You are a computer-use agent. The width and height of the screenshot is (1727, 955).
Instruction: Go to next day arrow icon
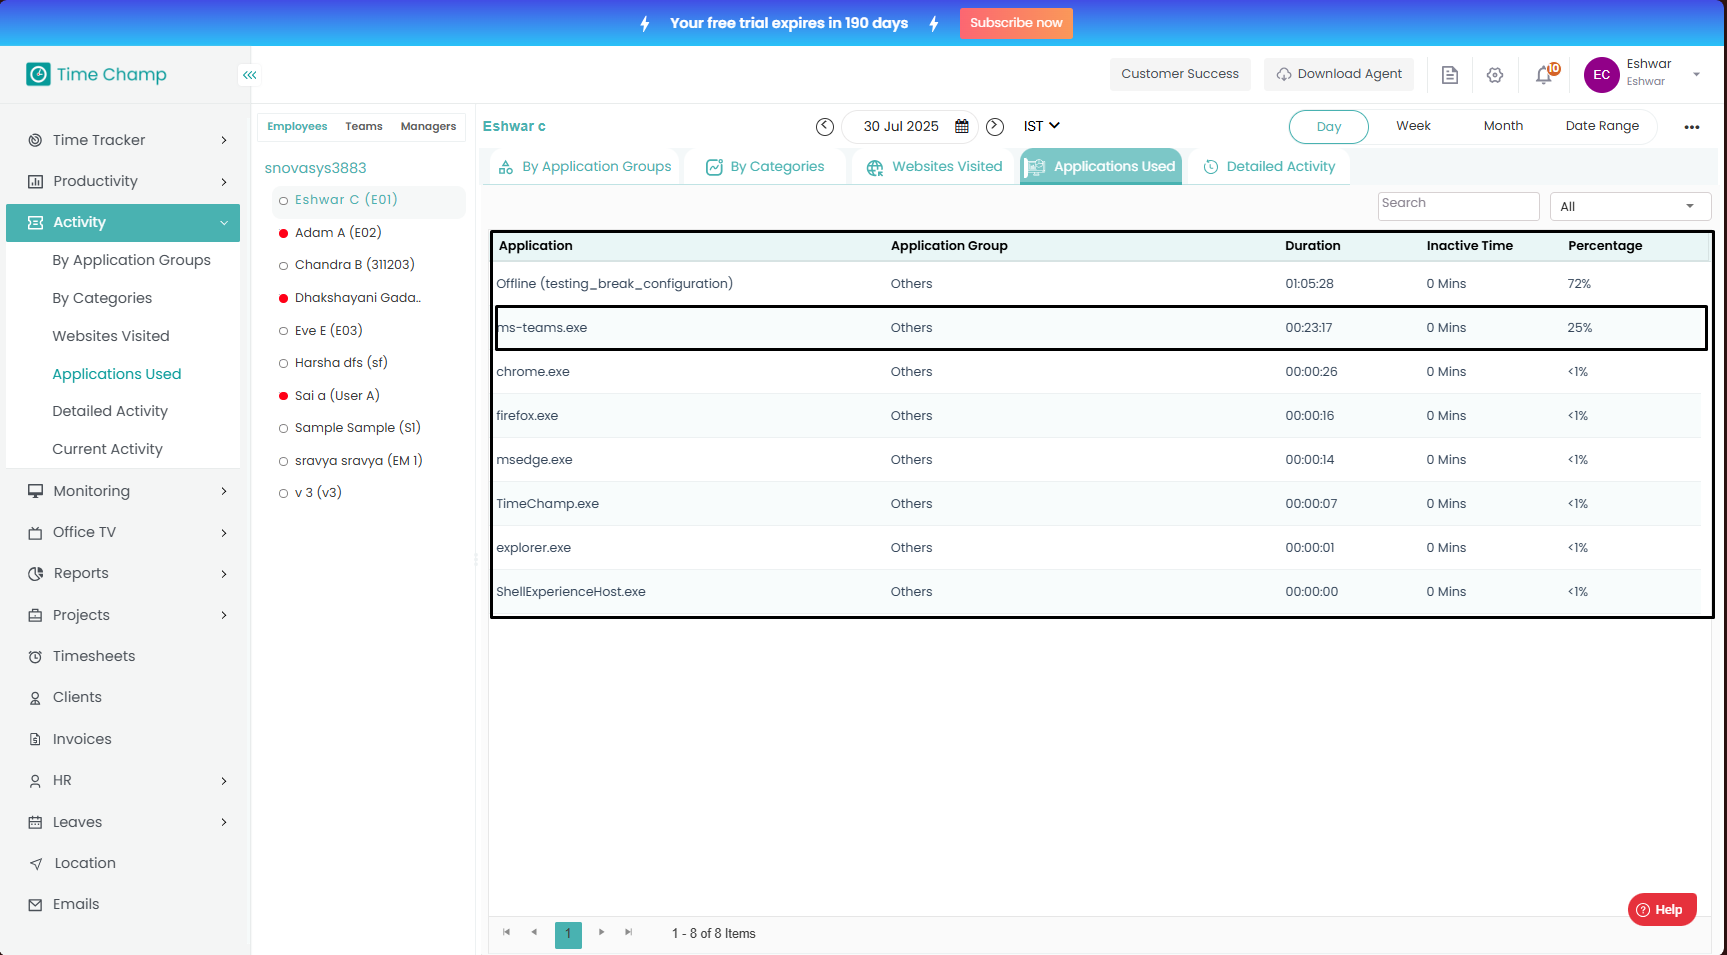click(995, 127)
